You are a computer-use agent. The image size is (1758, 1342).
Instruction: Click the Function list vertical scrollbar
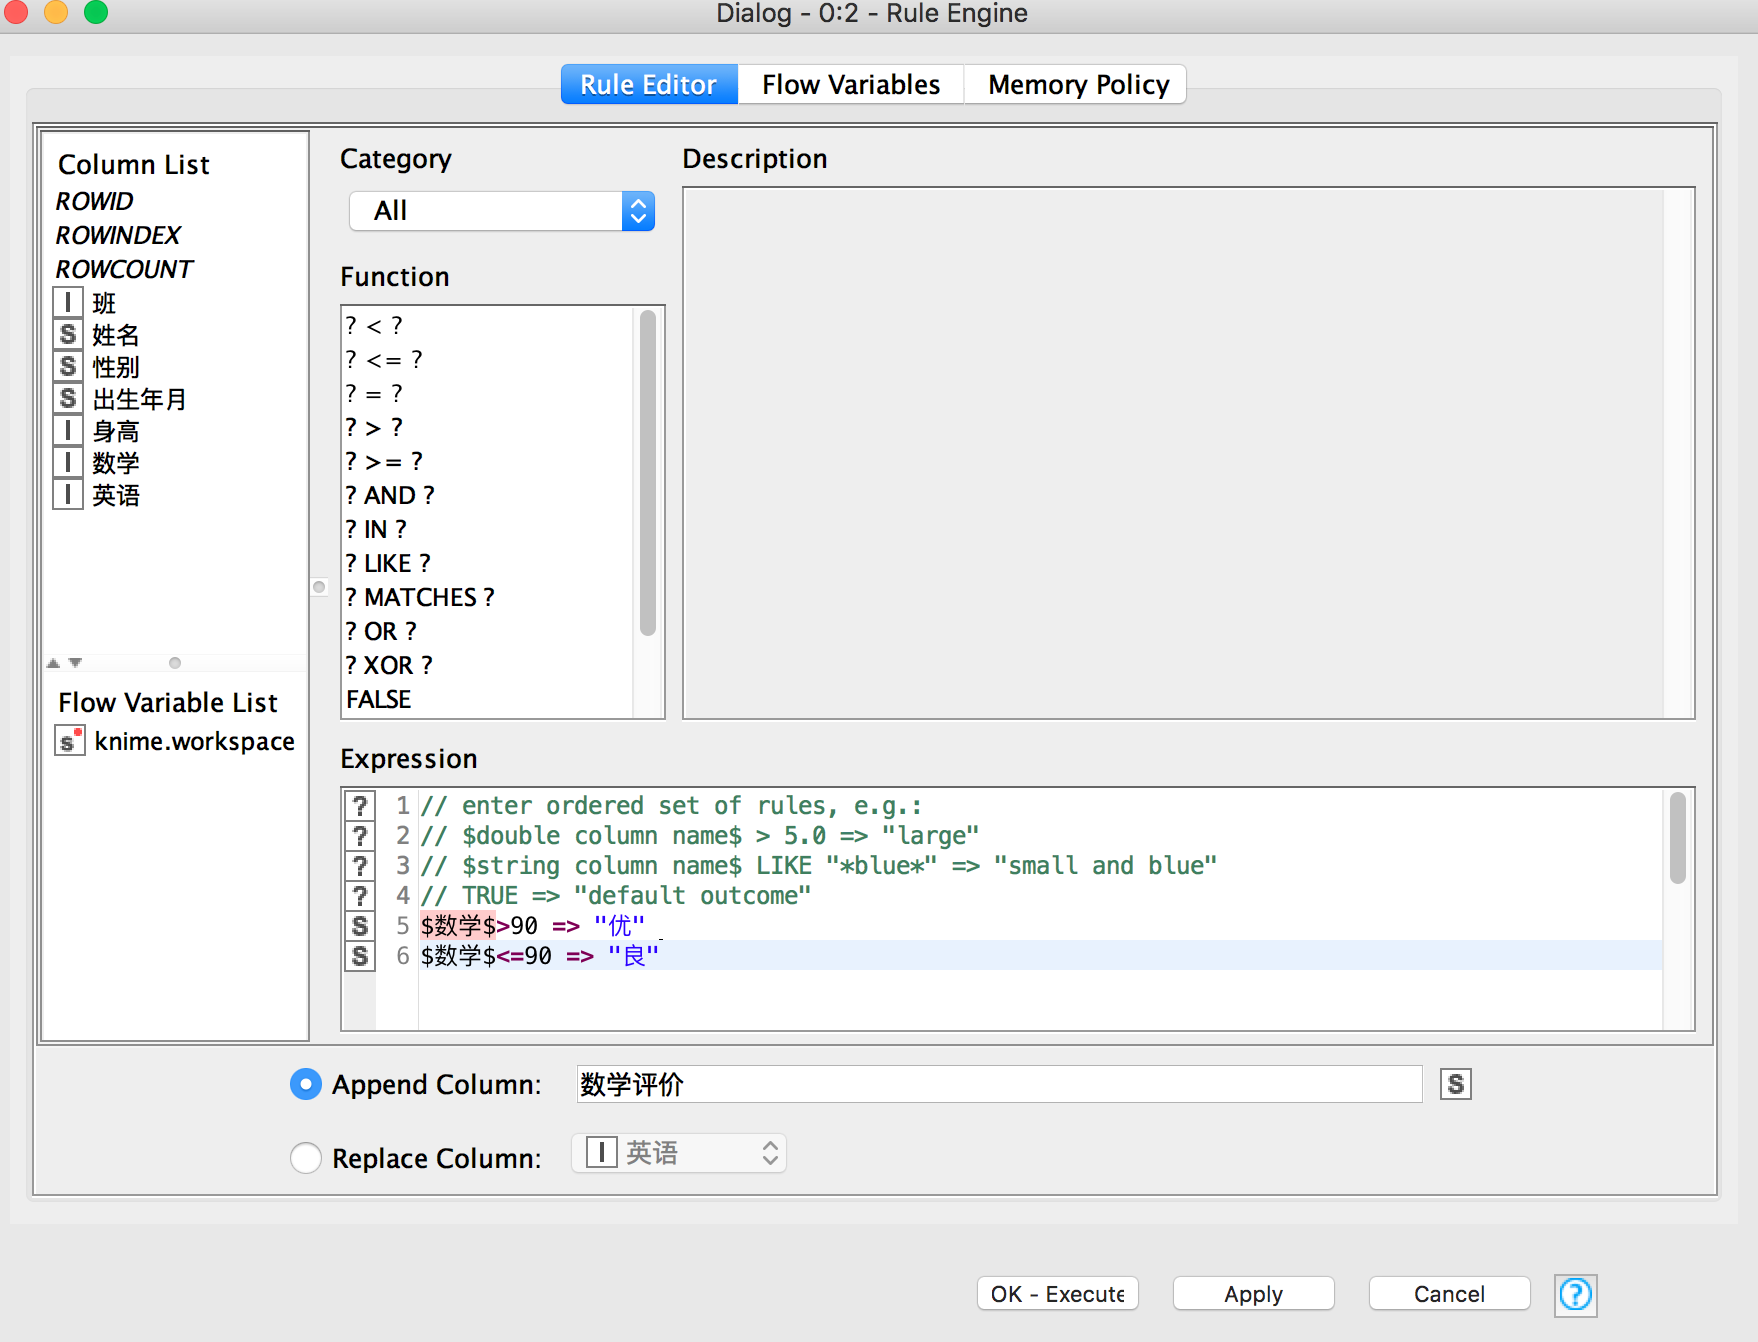(648, 473)
